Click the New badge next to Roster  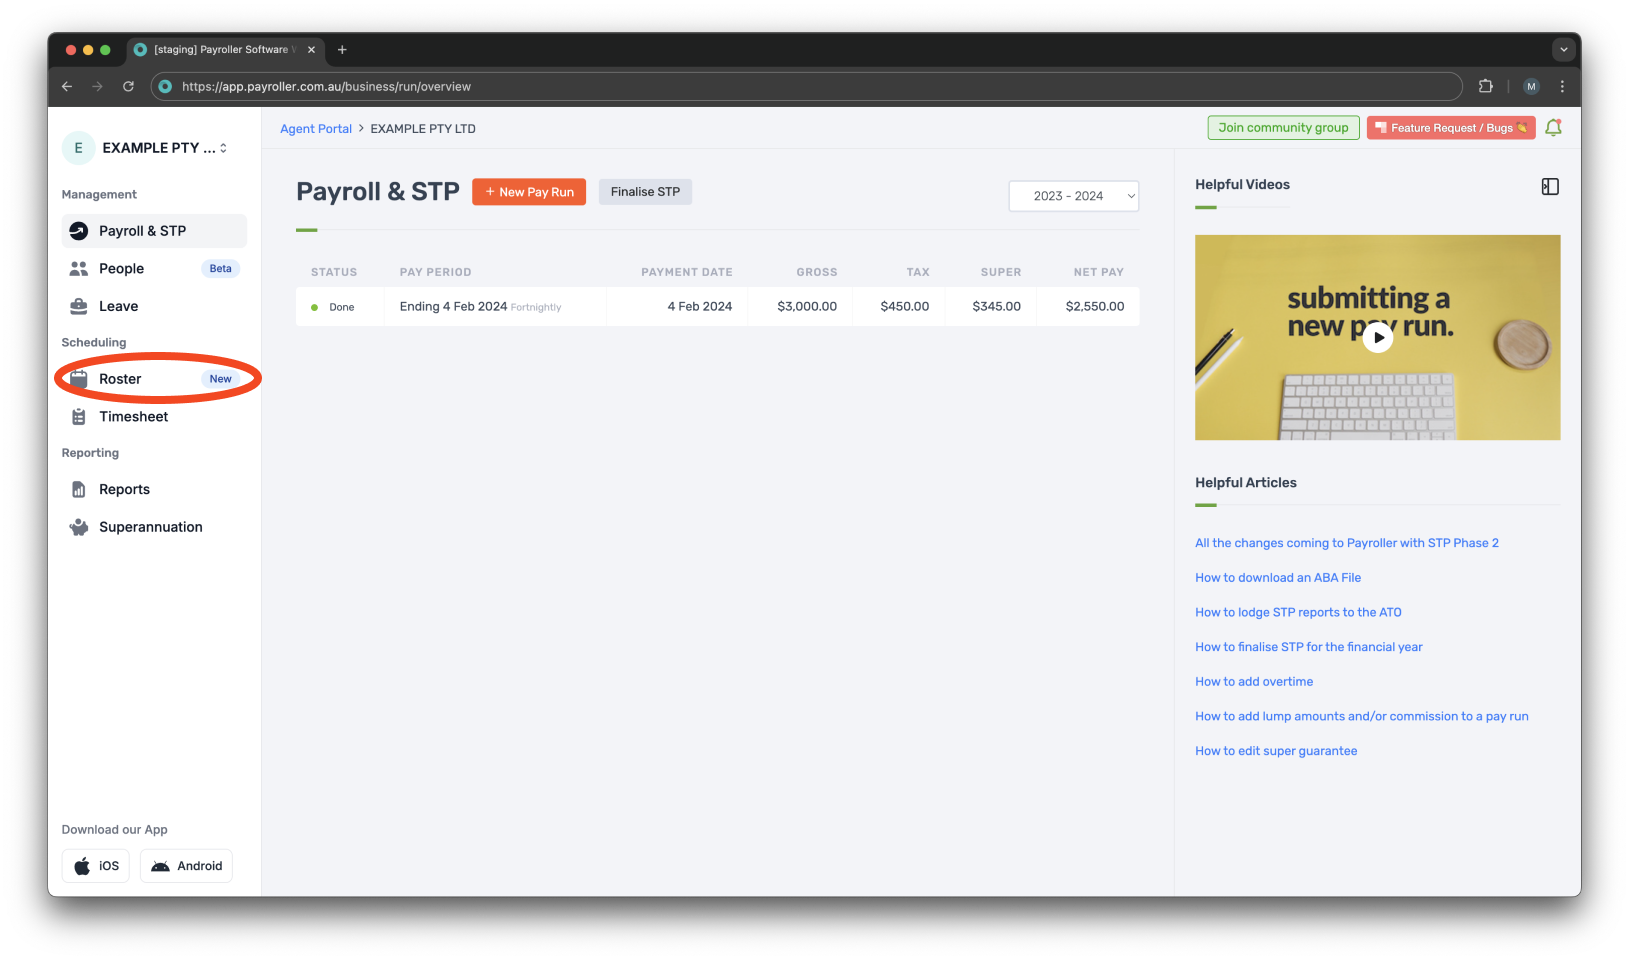(220, 379)
